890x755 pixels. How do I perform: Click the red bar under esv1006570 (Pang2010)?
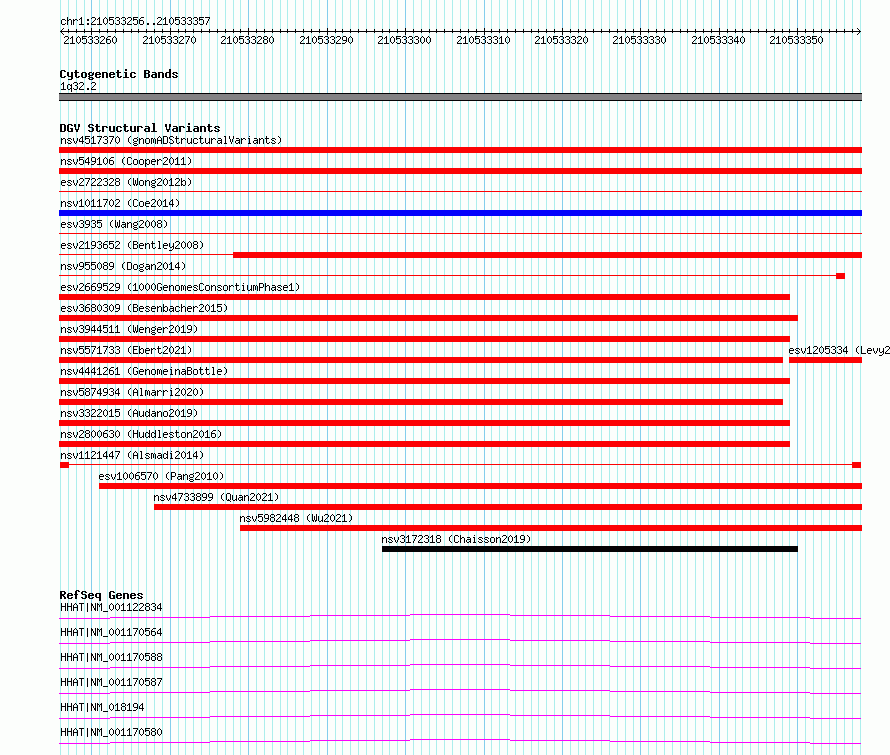coord(481,486)
